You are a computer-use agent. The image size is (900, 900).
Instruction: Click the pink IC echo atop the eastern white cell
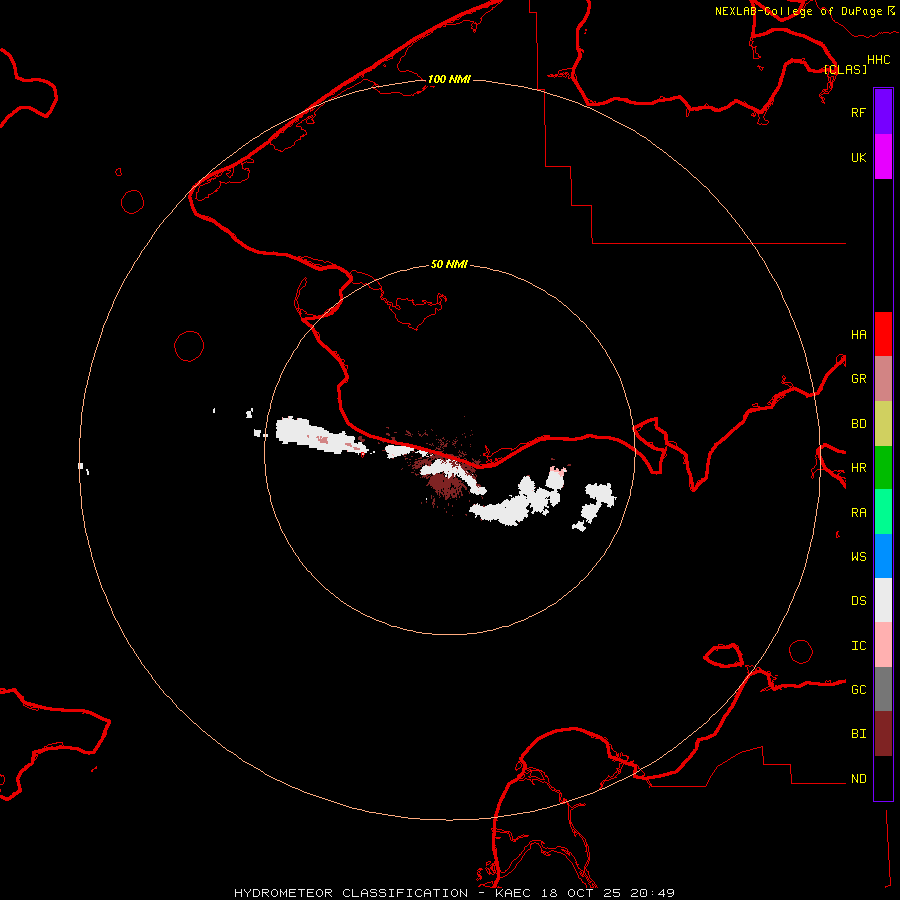tap(557, 471)
